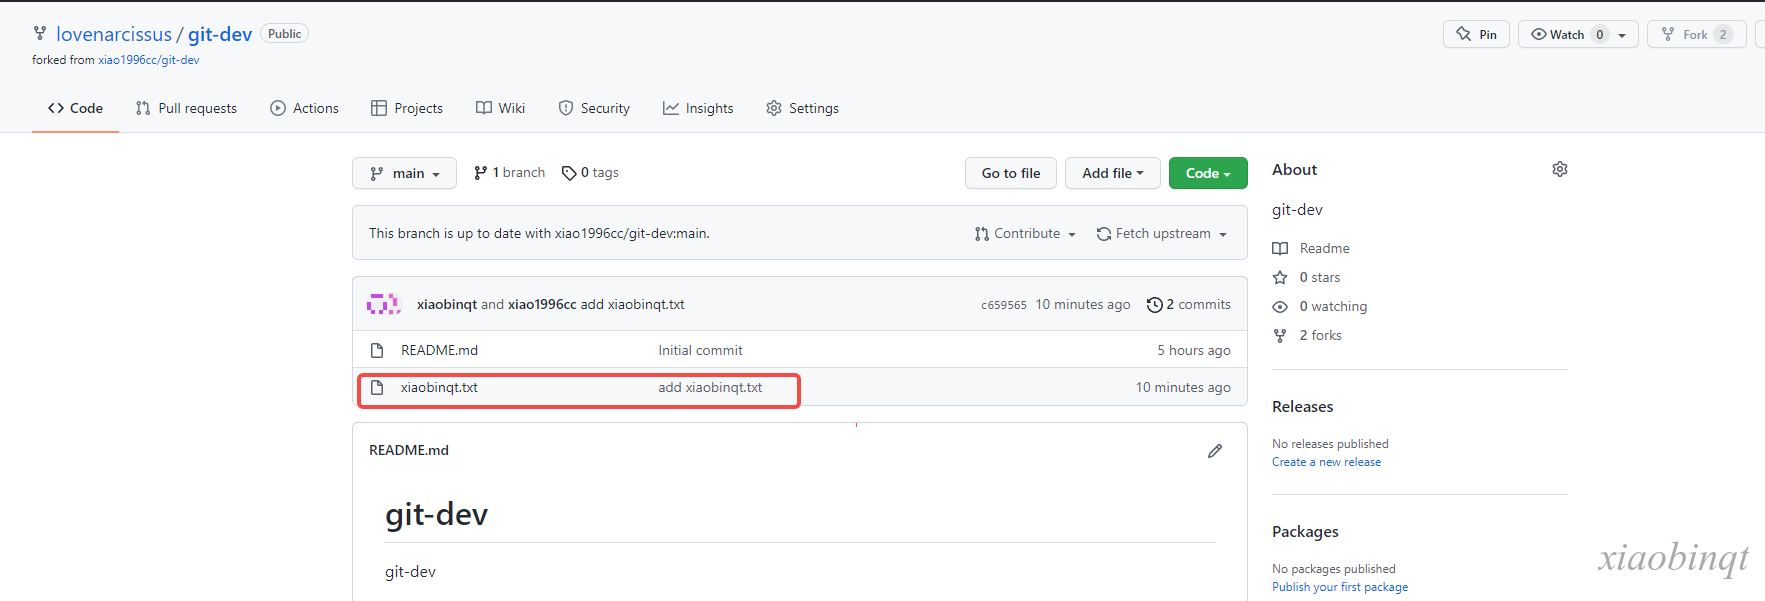1765x601 pixels.
Task: View the Initial commit message
Action: coord(700,350)
